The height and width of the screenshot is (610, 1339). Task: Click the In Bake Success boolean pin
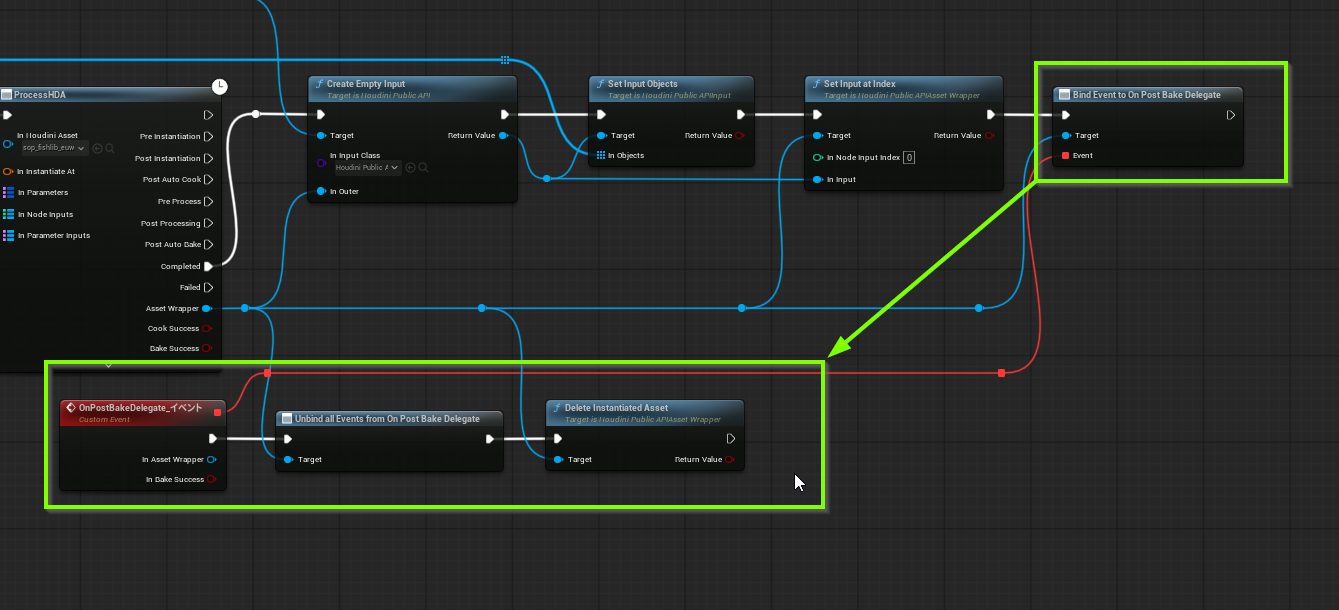pos(212,480)
